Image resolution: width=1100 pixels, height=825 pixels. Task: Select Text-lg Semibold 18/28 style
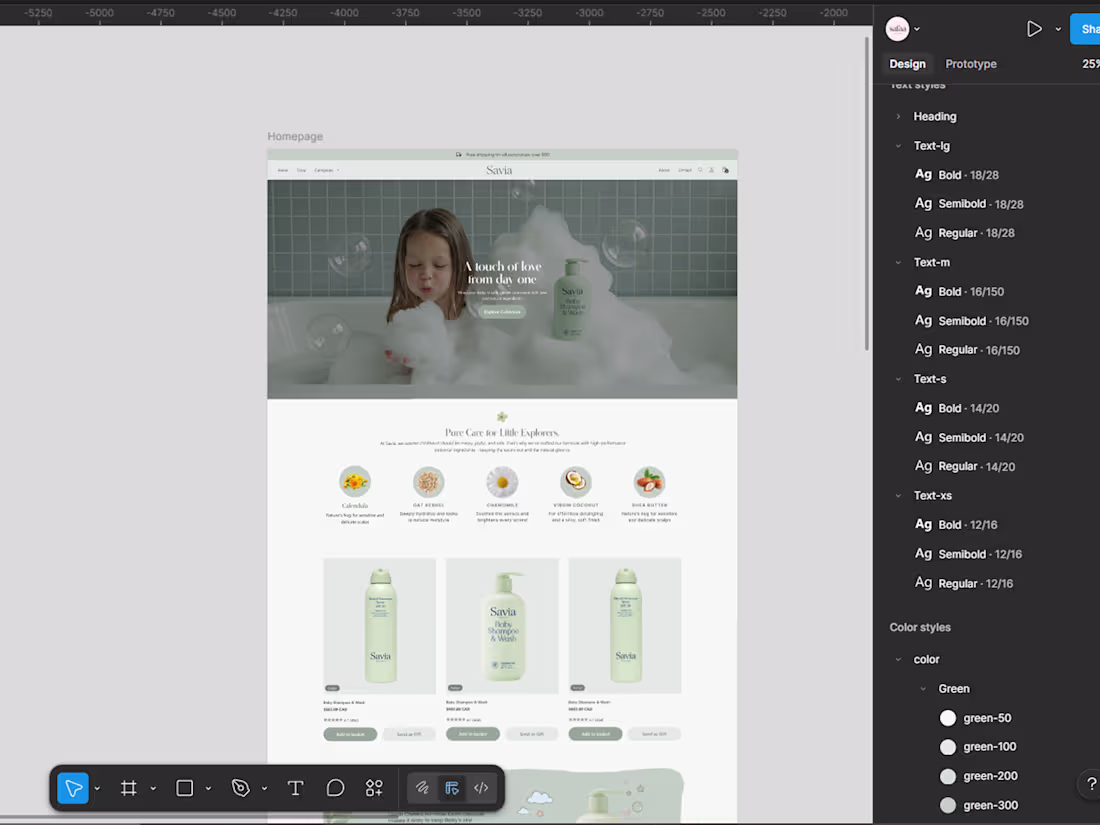969,203
